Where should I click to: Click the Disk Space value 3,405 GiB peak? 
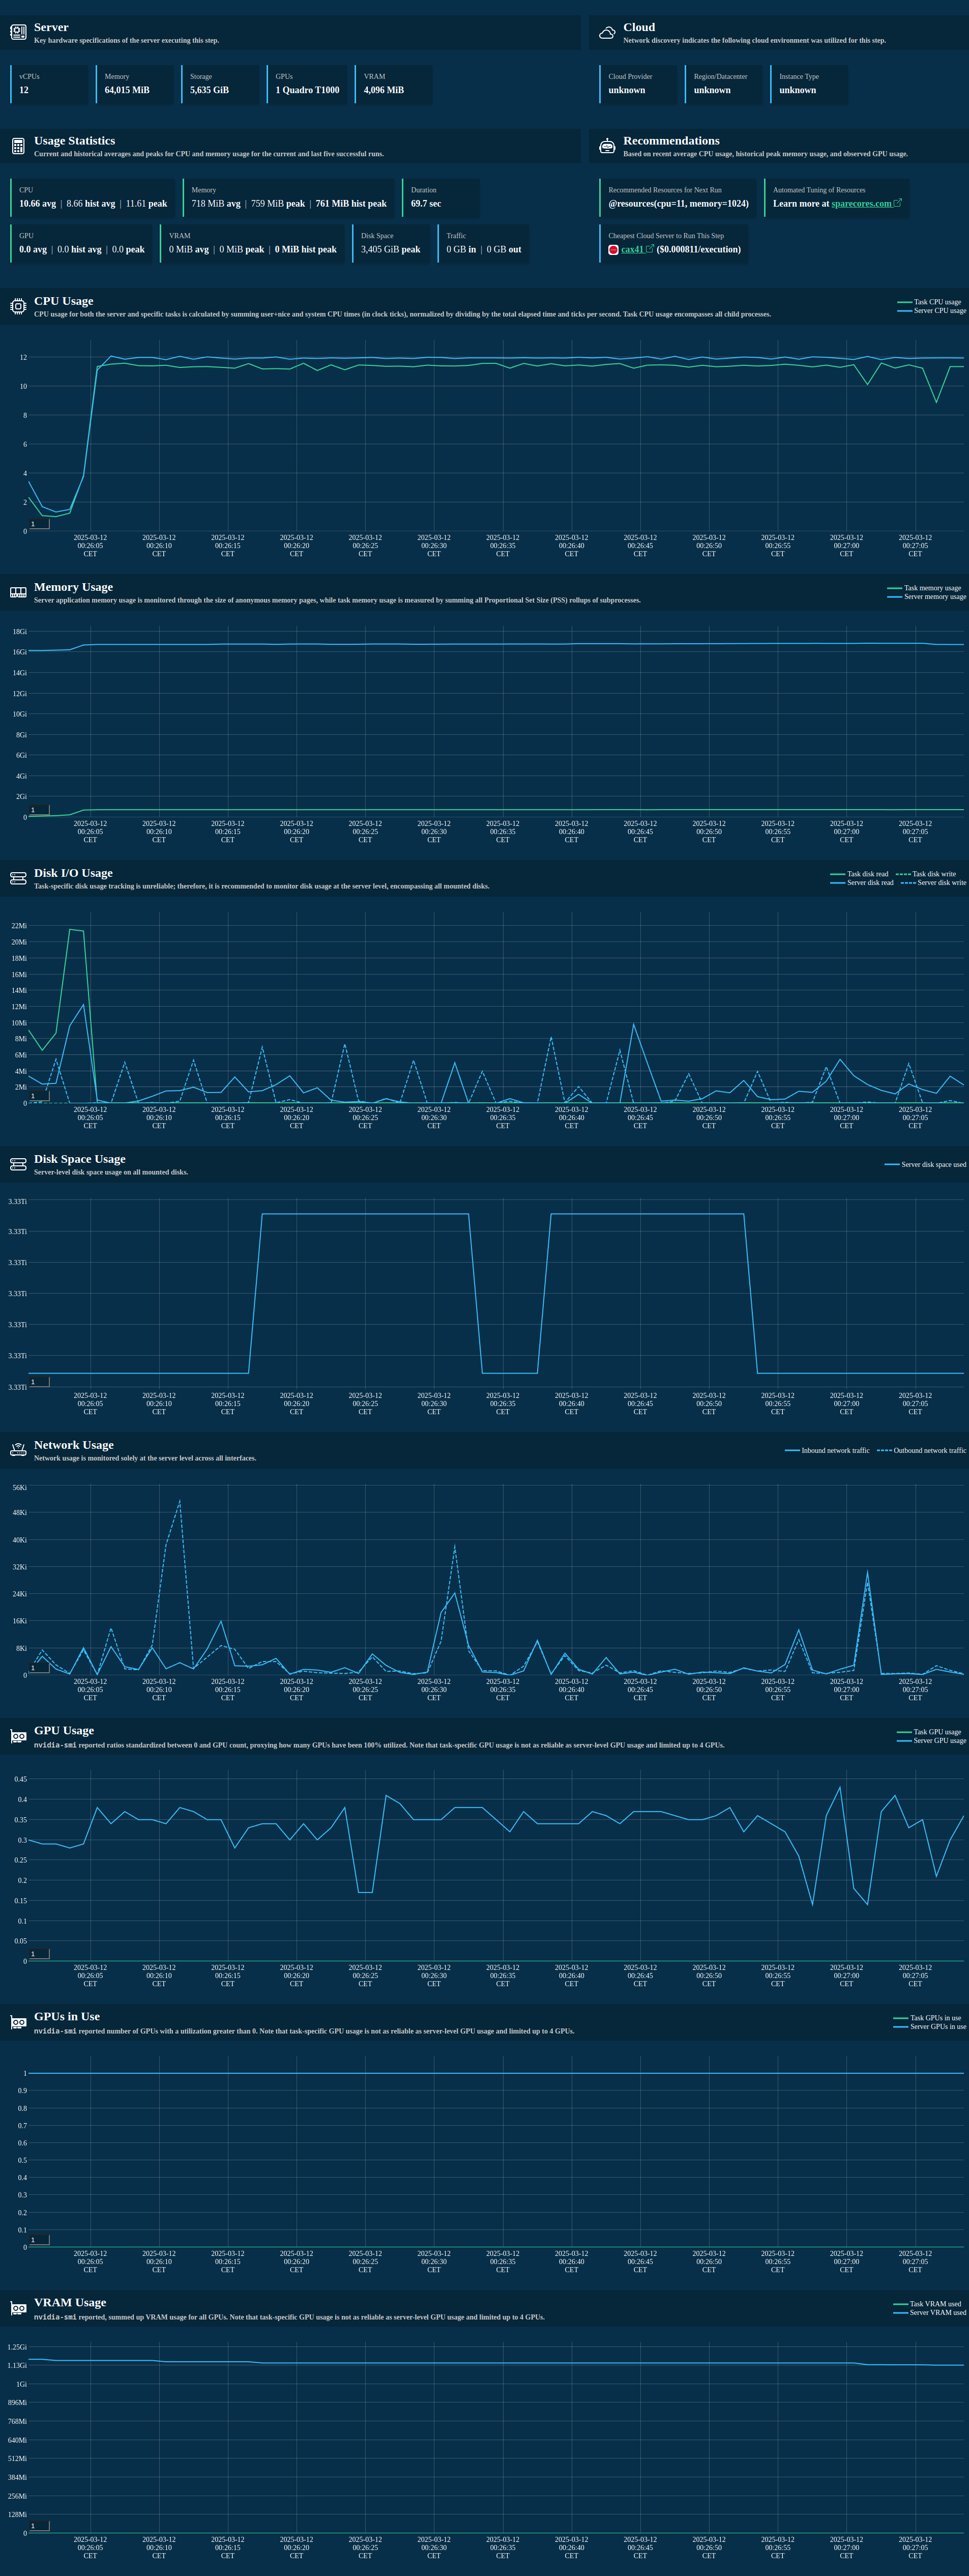[391, 249]
